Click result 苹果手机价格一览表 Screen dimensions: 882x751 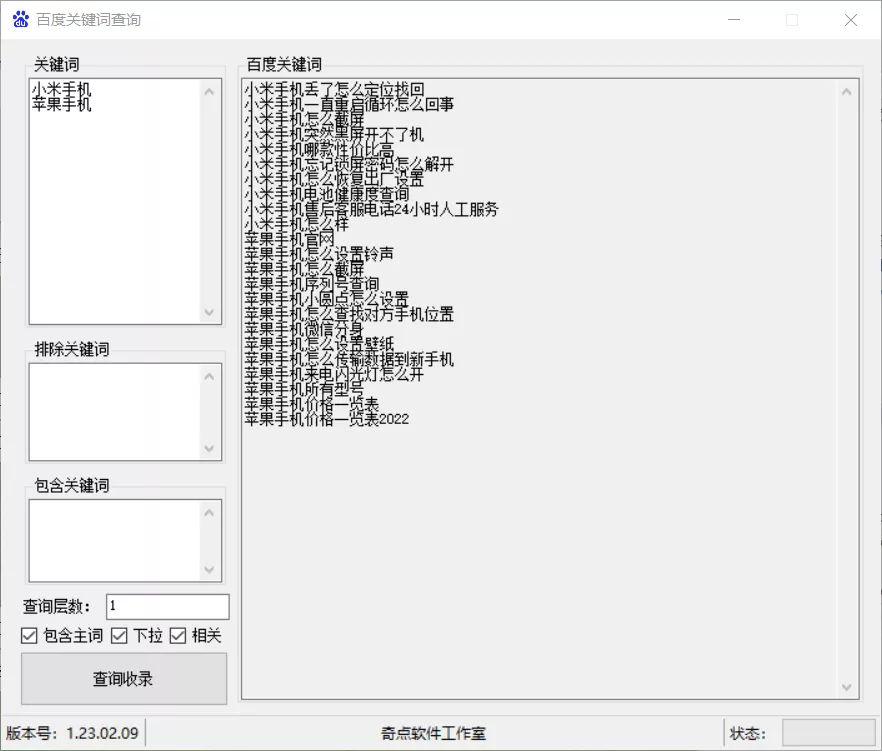coord(312,404)
